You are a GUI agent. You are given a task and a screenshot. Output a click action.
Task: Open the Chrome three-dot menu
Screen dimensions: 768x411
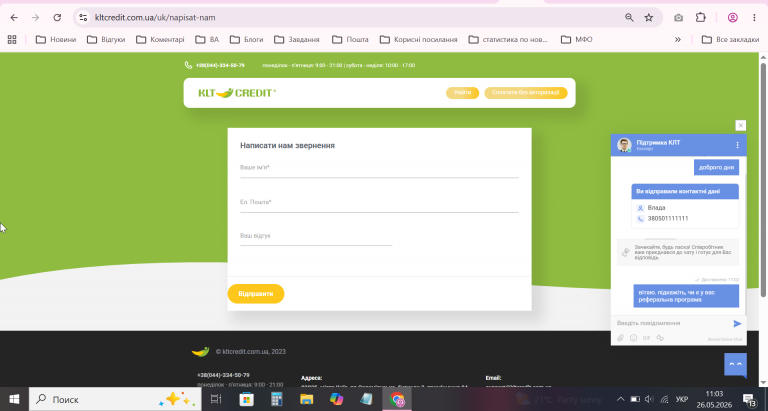(754, 18)
